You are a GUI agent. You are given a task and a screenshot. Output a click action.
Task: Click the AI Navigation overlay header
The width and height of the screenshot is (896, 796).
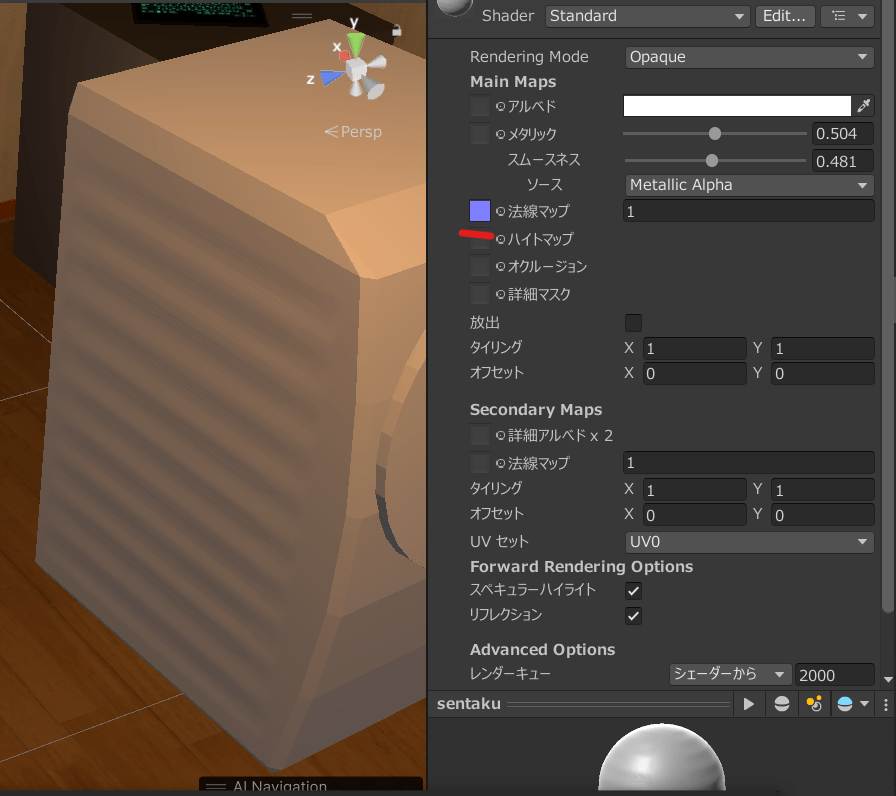tap(311, 785)
